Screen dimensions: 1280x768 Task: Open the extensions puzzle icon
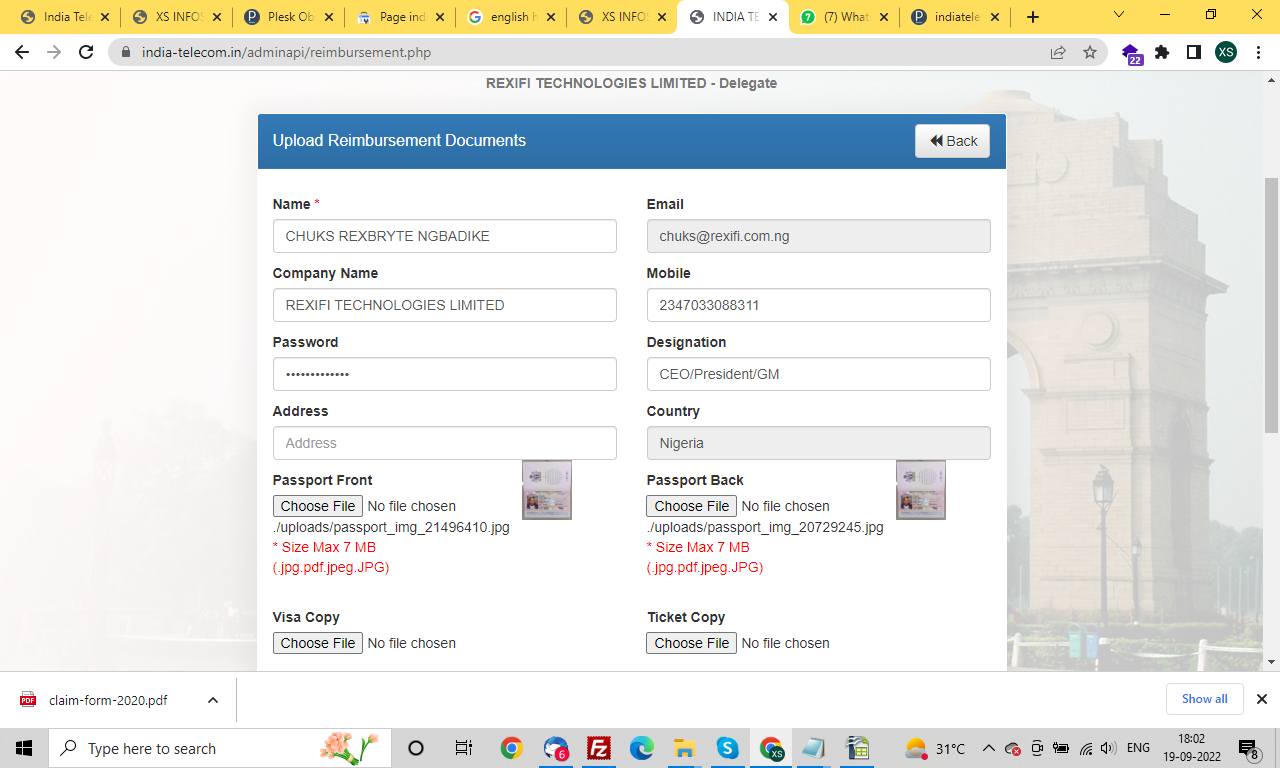tap(1162, 52)
